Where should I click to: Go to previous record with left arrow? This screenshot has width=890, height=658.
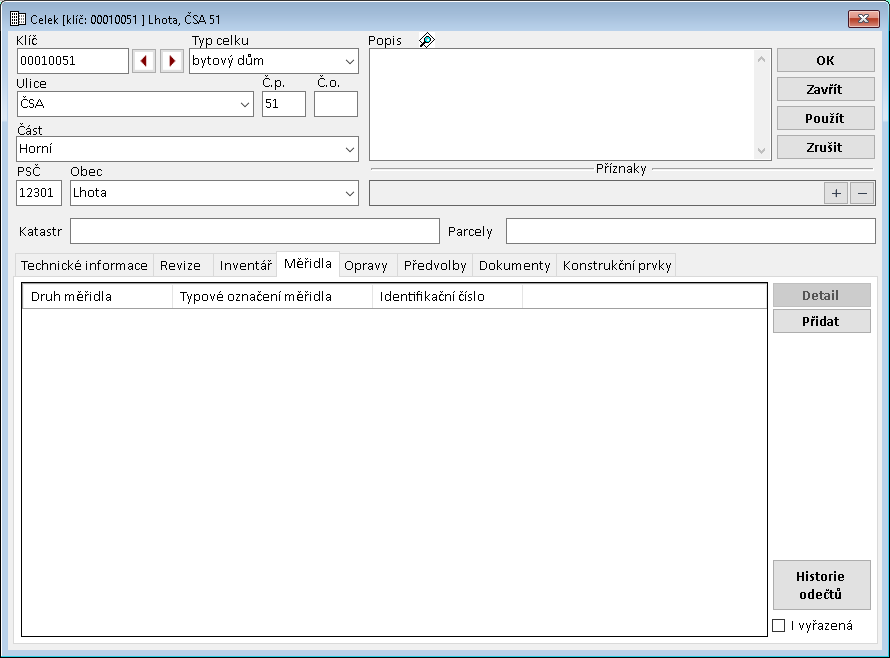click(144, 61)
